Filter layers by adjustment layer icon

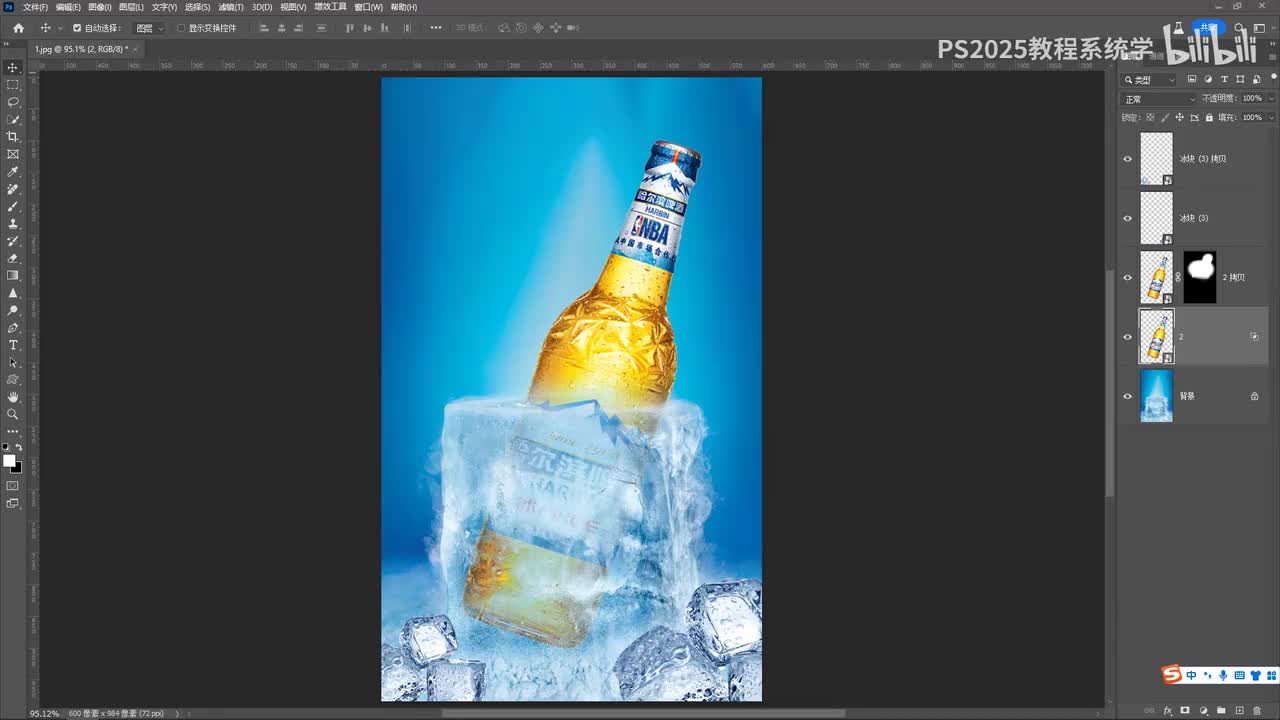tap(1208, 79)
